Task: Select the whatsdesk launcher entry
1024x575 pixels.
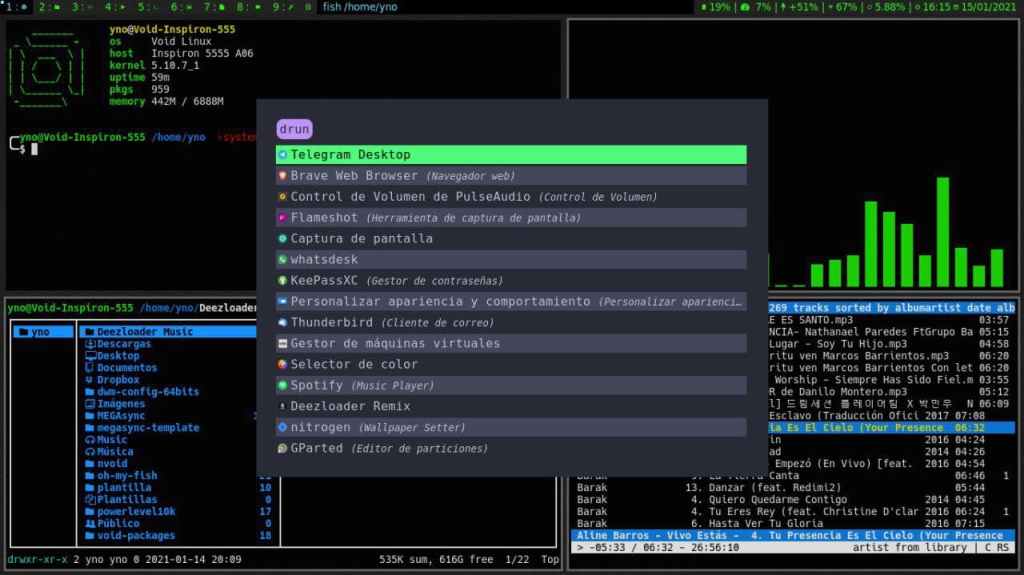Action: pyautogui.click(x=323, y=260)
